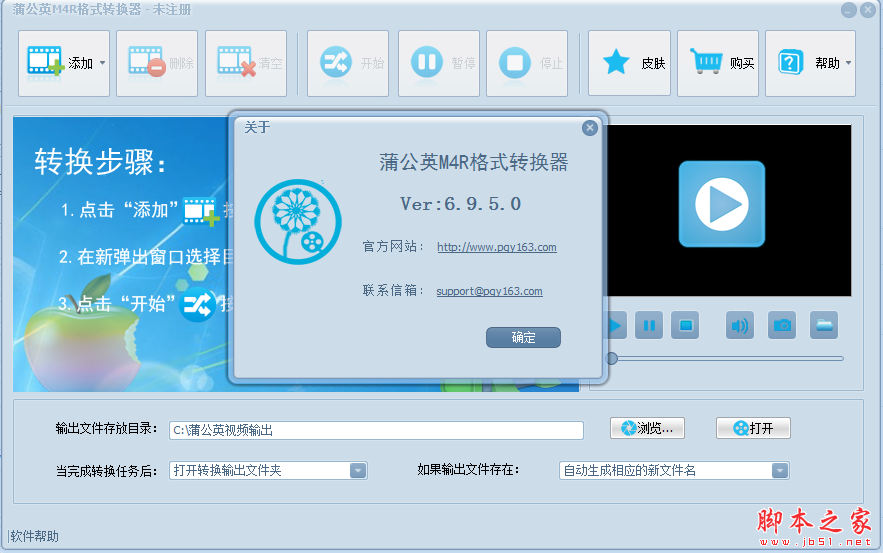Click the 转换步骤 heading in banner
Image resolution: width=883 pixels, height=553 pixels.
pos(100,162)
